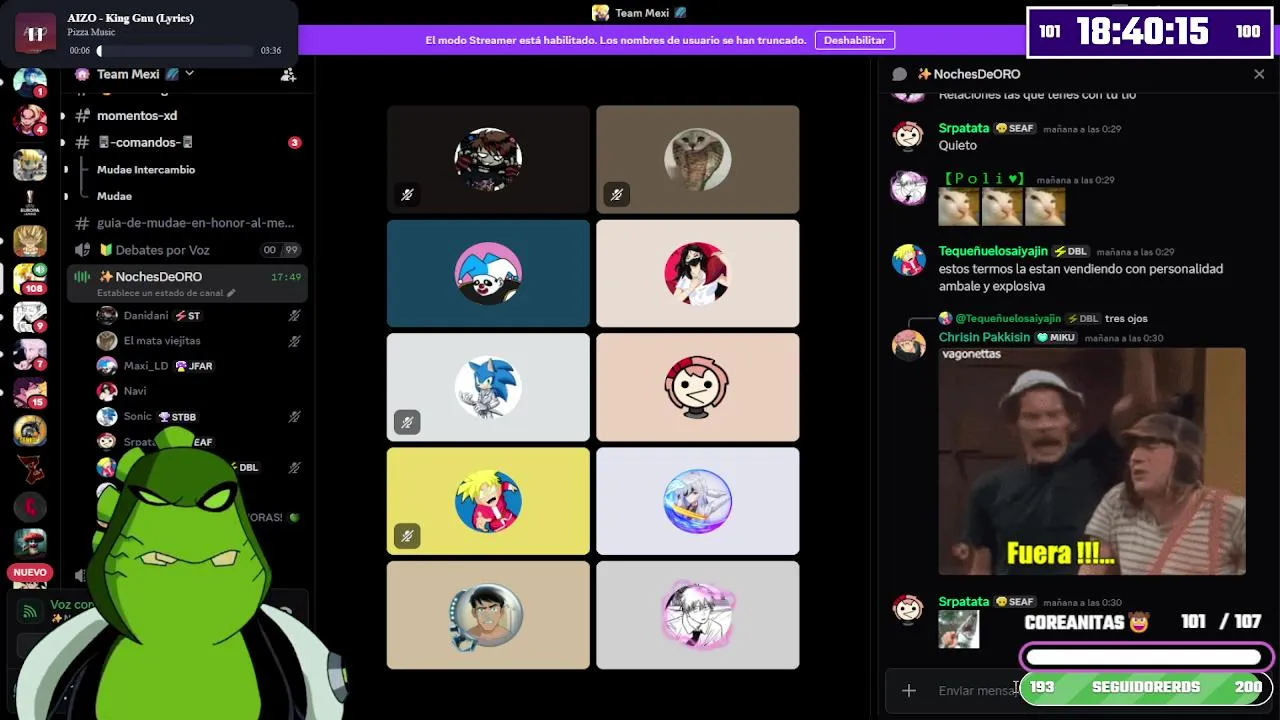
Task: Click the Poli username in chat
Action: tap(985, 179)
